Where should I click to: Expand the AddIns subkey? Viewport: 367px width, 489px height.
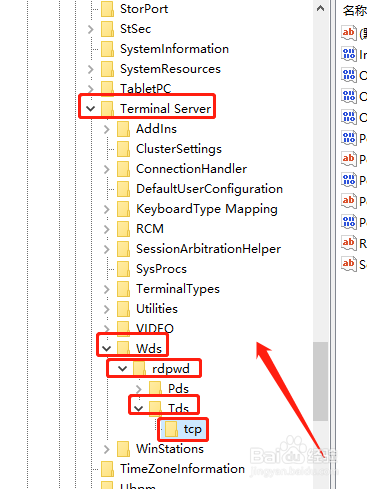(x=106, y=129)
